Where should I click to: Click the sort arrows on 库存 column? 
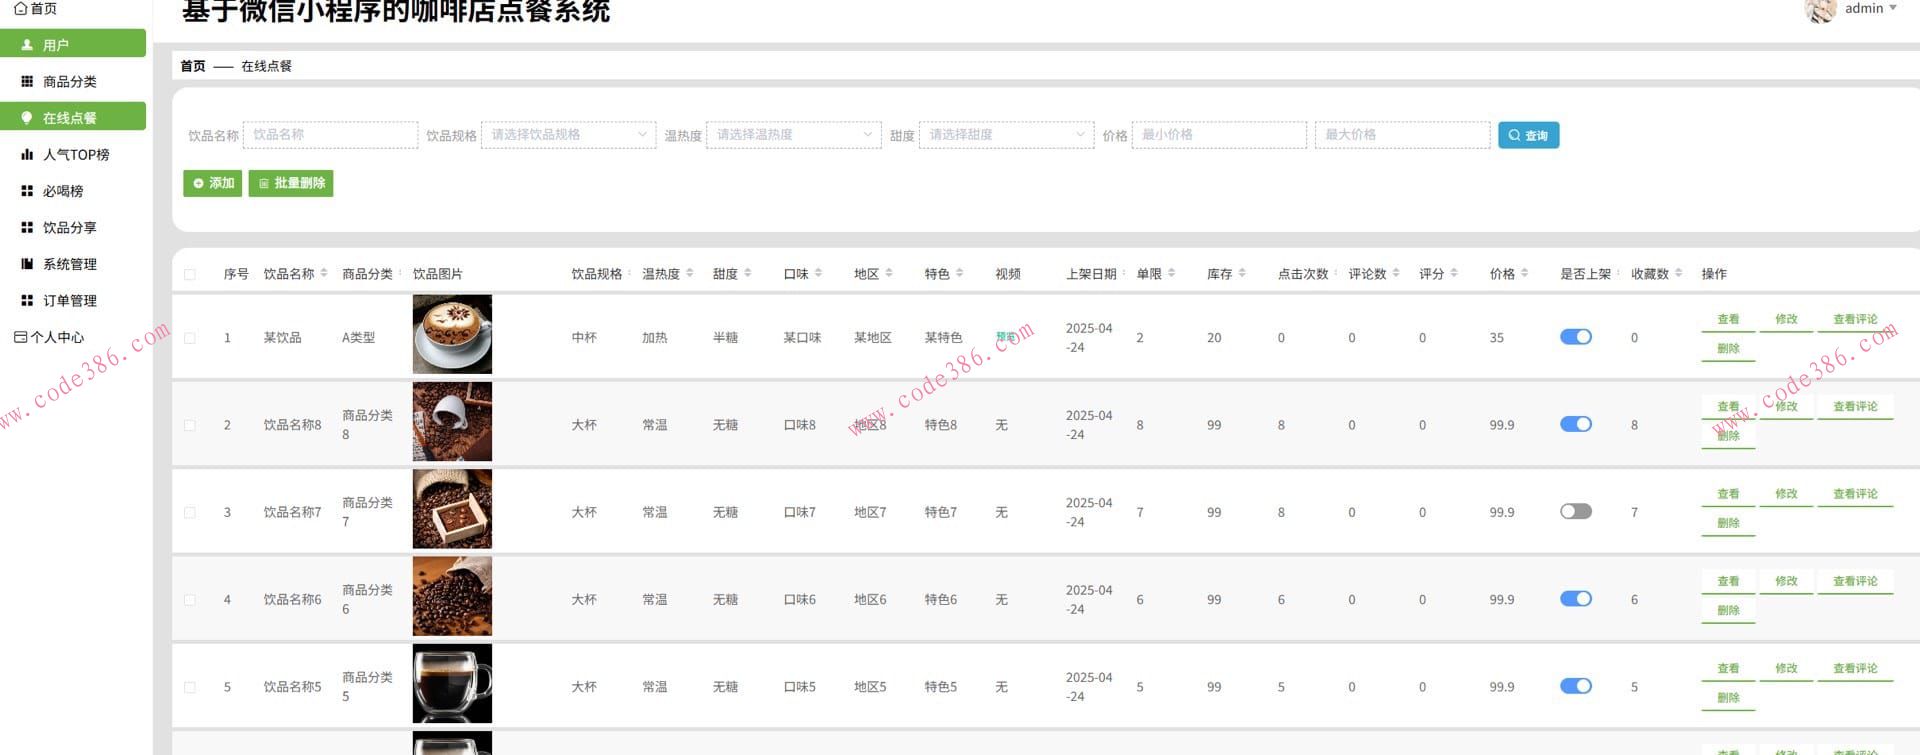(1242, 273)
